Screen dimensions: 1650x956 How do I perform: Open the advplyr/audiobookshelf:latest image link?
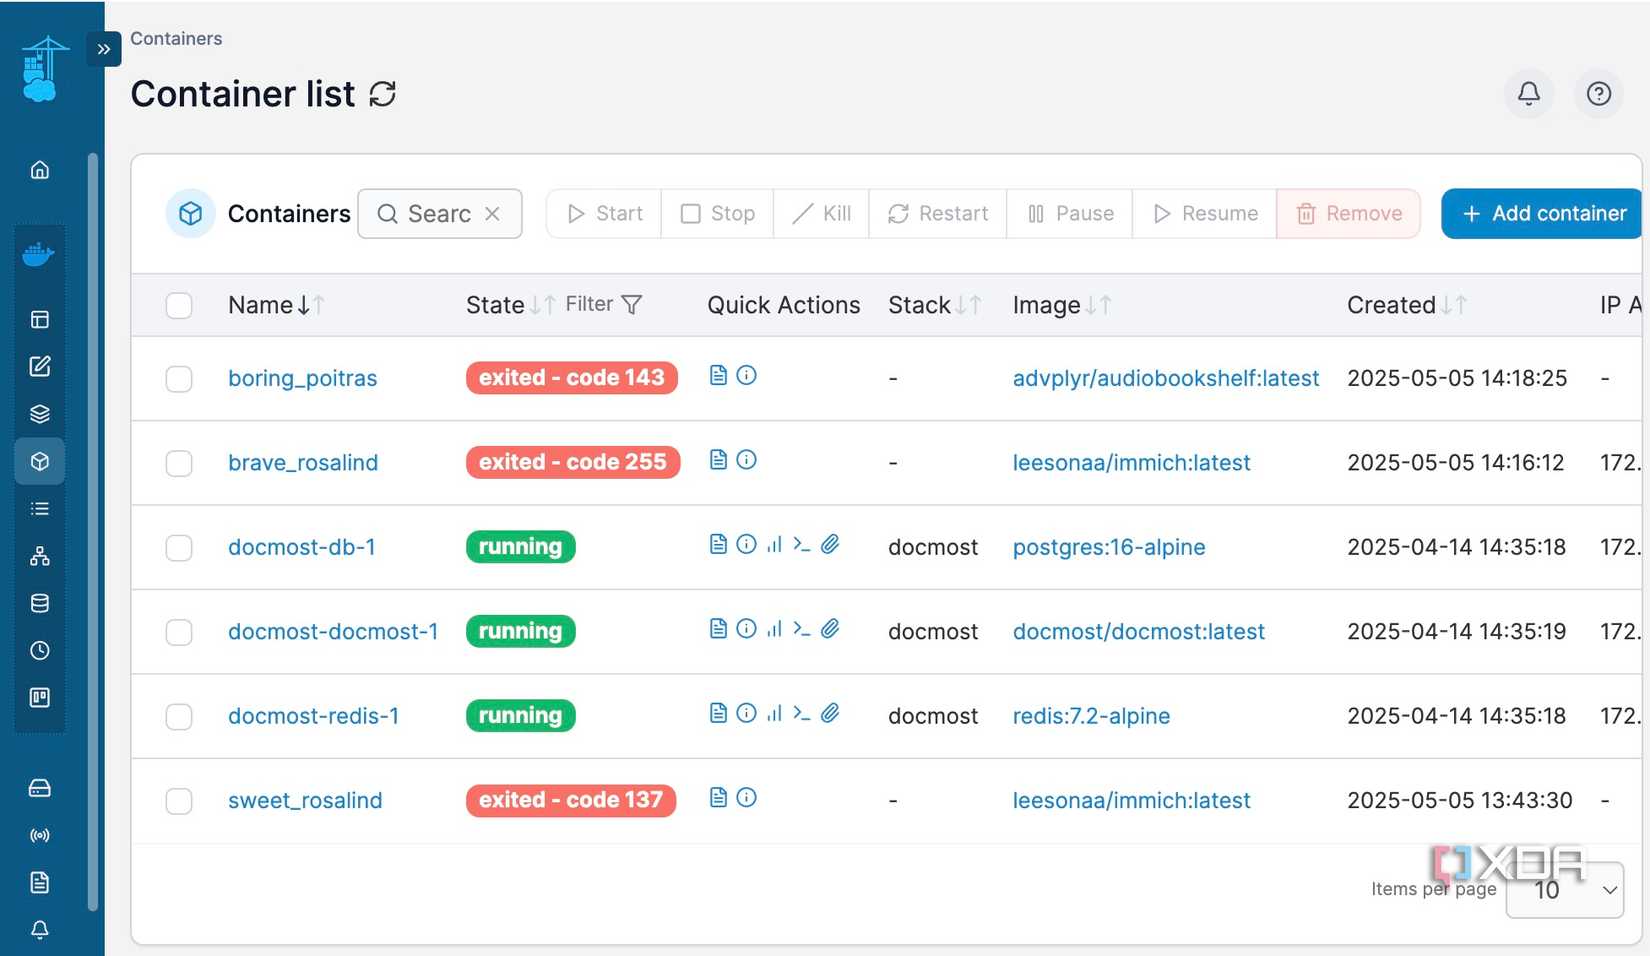click(1166, 379)
